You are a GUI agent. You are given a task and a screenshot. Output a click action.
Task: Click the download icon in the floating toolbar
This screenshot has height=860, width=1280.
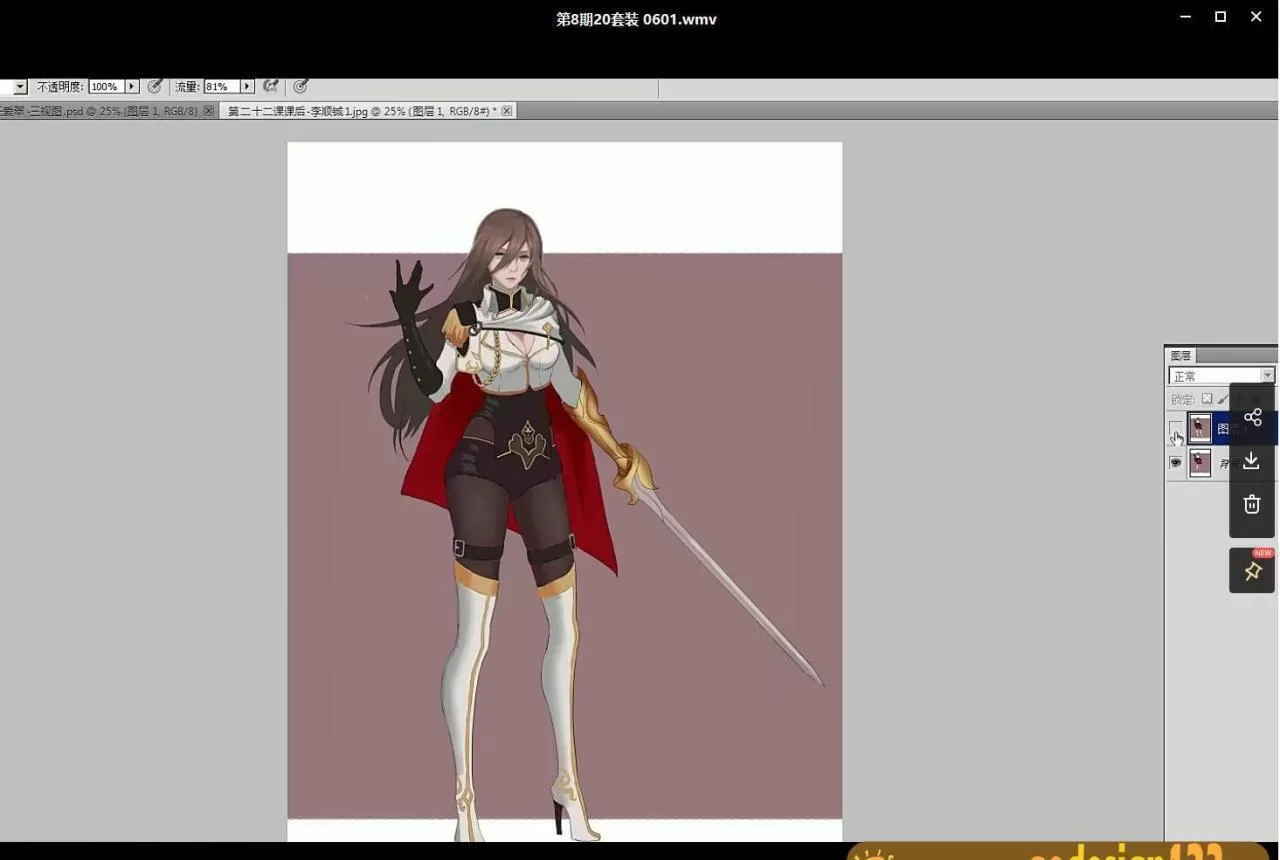pos(1251,460)
